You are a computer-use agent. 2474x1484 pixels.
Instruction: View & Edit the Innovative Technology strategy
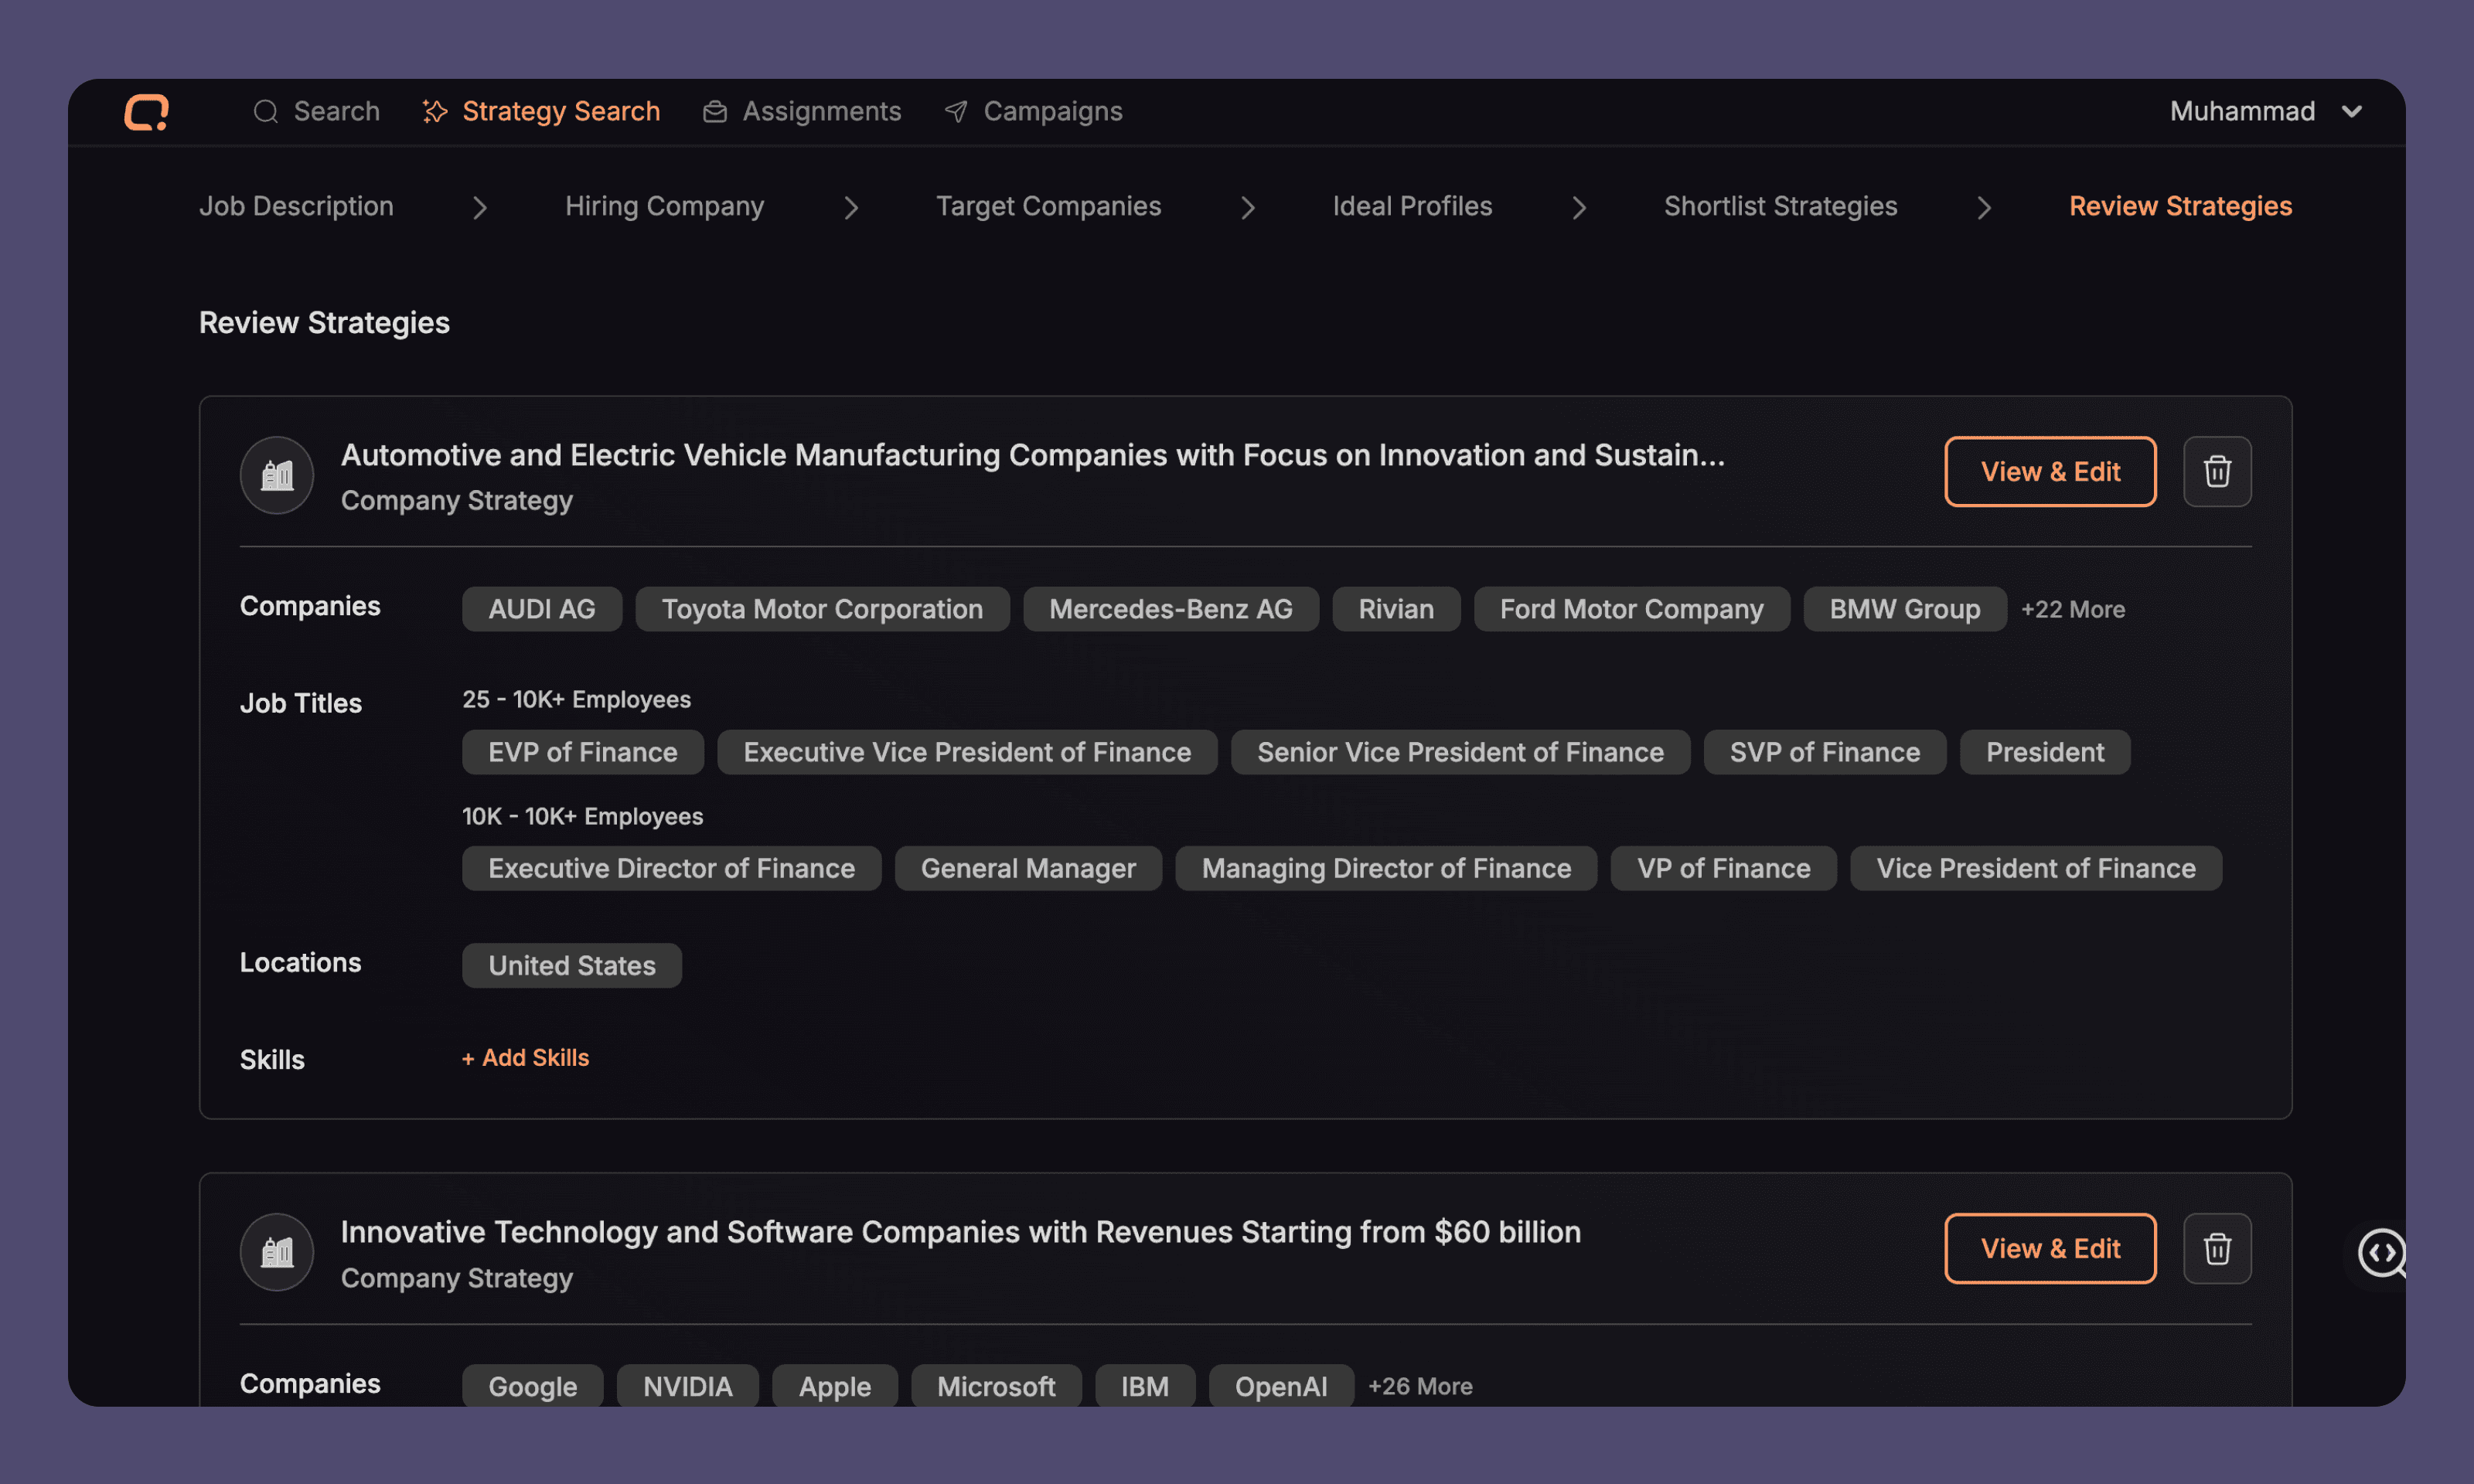[2050, 1248]
